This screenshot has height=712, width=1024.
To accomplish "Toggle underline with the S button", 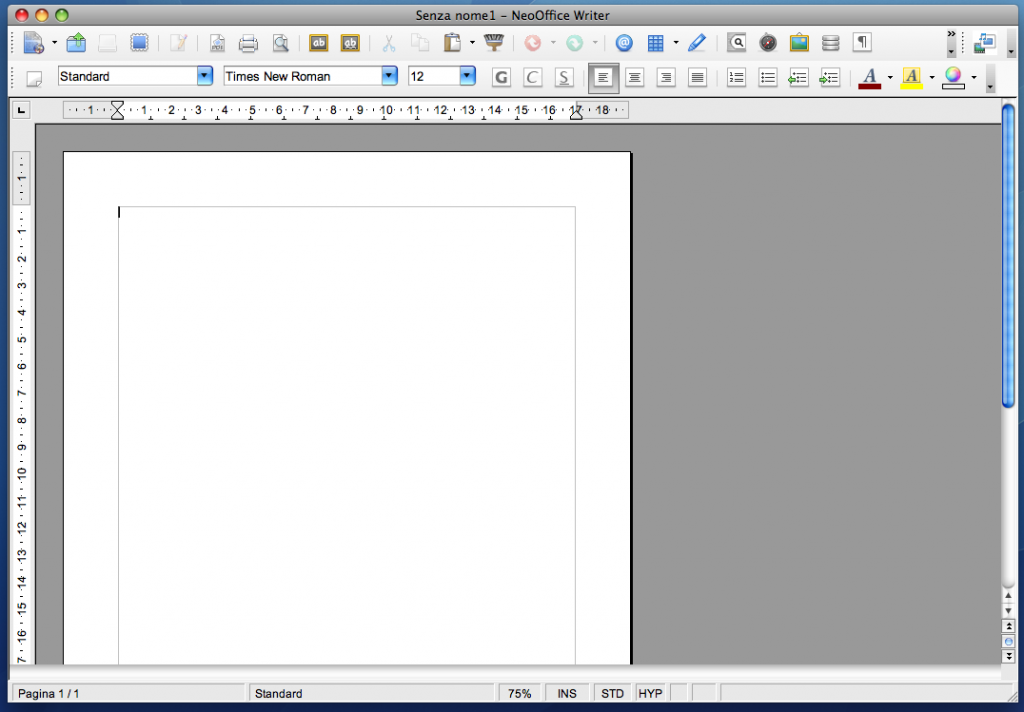I will [564, 78].
